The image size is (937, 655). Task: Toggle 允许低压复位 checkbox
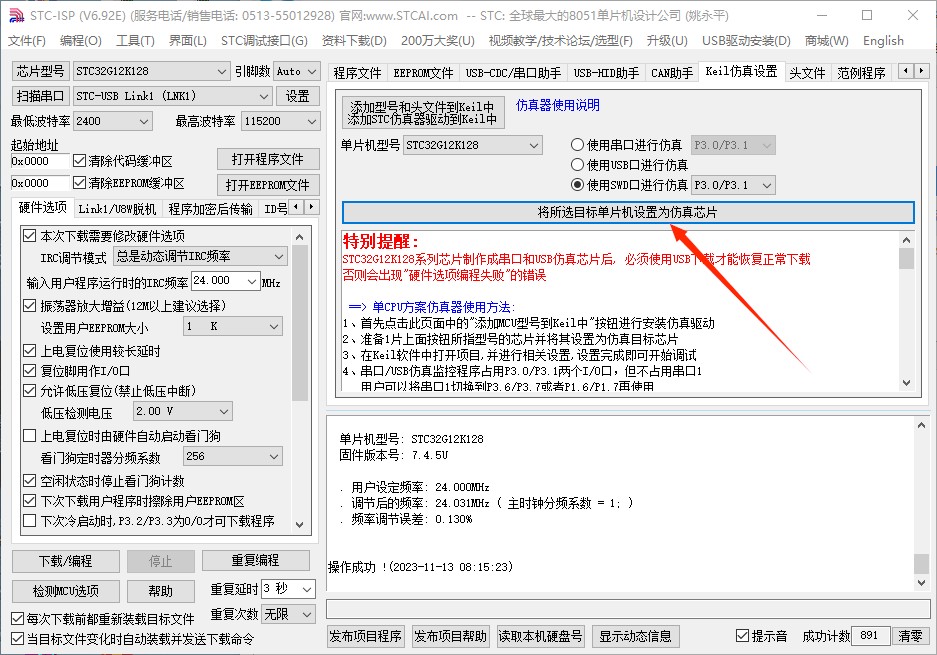[29, 391]
